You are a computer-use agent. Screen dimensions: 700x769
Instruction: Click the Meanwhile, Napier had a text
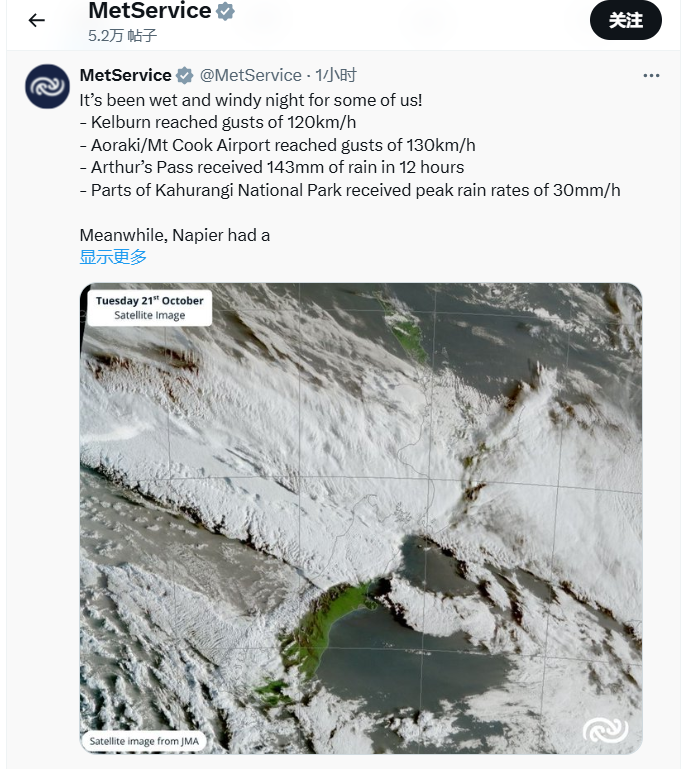[175, 235]
